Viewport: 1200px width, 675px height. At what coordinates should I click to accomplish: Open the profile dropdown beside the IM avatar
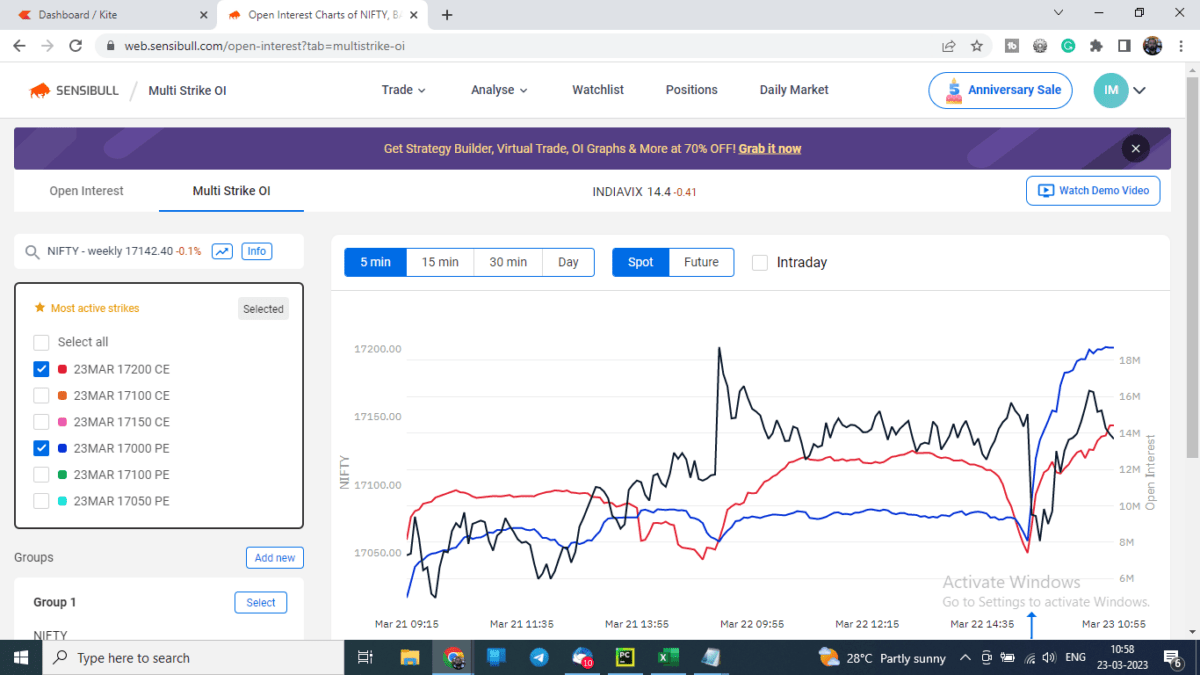point(1140,89)
